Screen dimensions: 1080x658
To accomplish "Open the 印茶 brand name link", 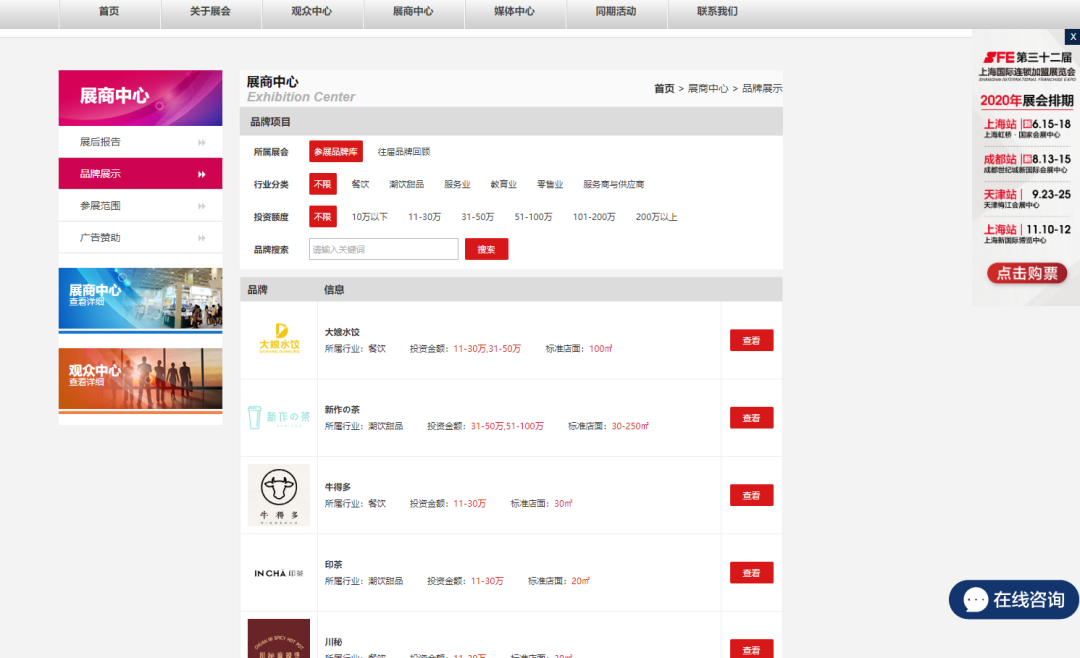I will (333, 564).
